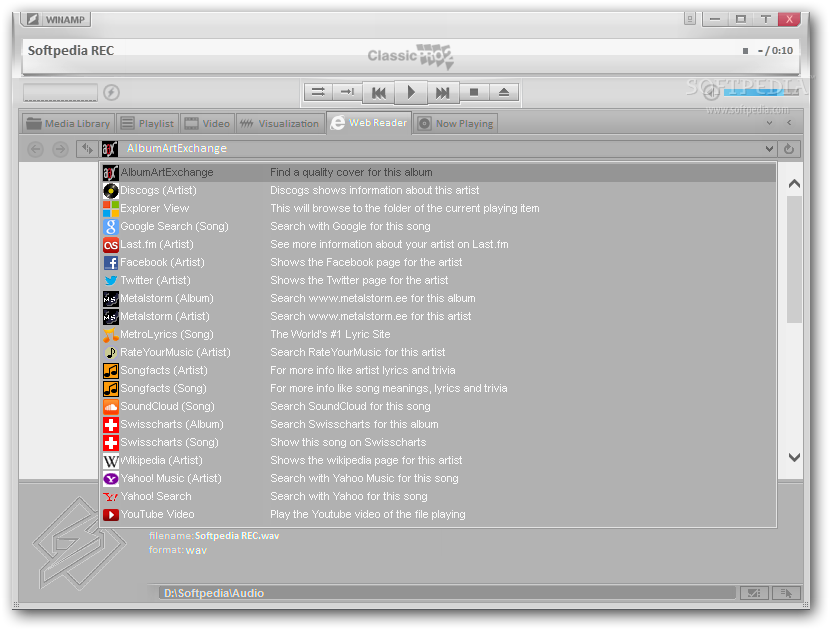
Task: Choose SoundCloud (Song) service
Action: 439,407
